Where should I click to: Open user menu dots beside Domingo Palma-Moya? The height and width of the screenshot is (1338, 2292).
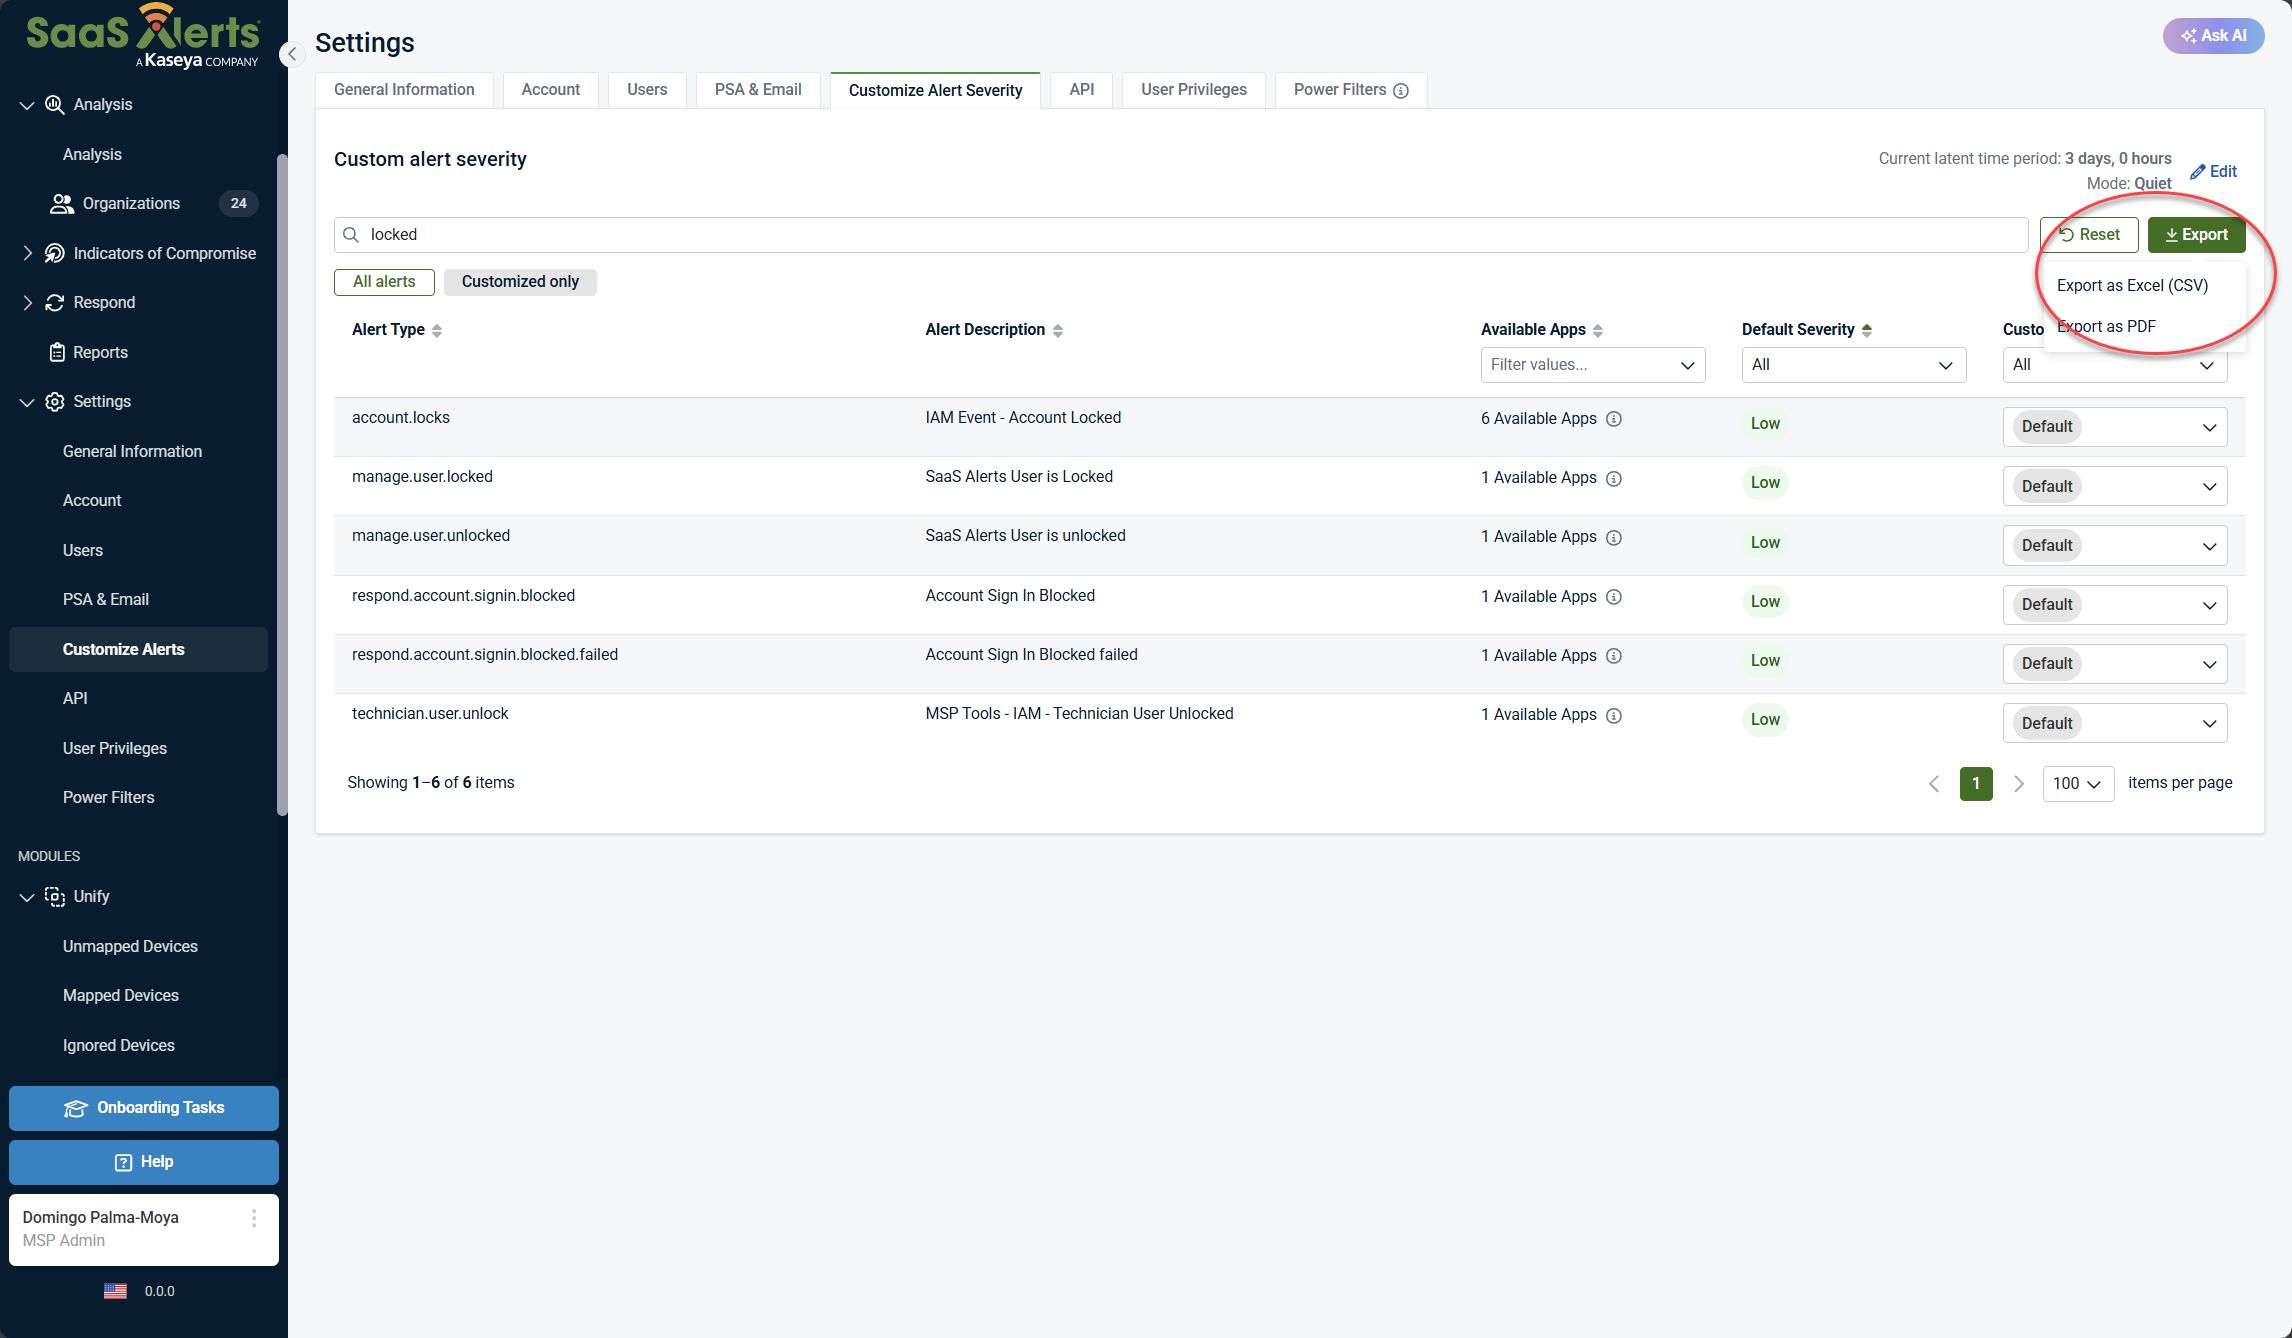click(x=254, y=1218)
